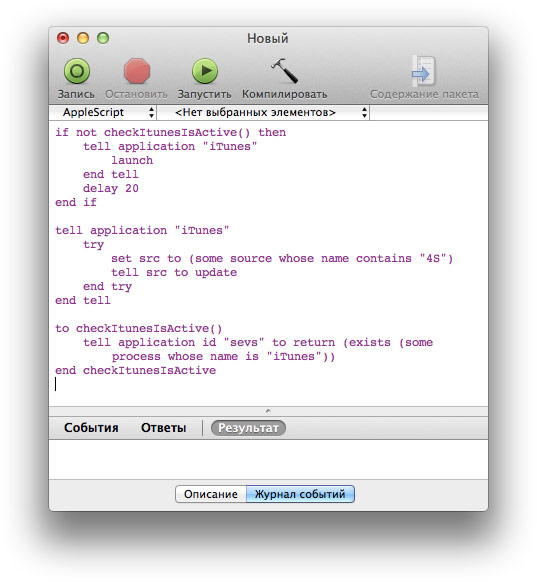This screenshot has height=582, width=537.
Task: Switch to the Ответы tab
Action: click(x=163, y=428)
